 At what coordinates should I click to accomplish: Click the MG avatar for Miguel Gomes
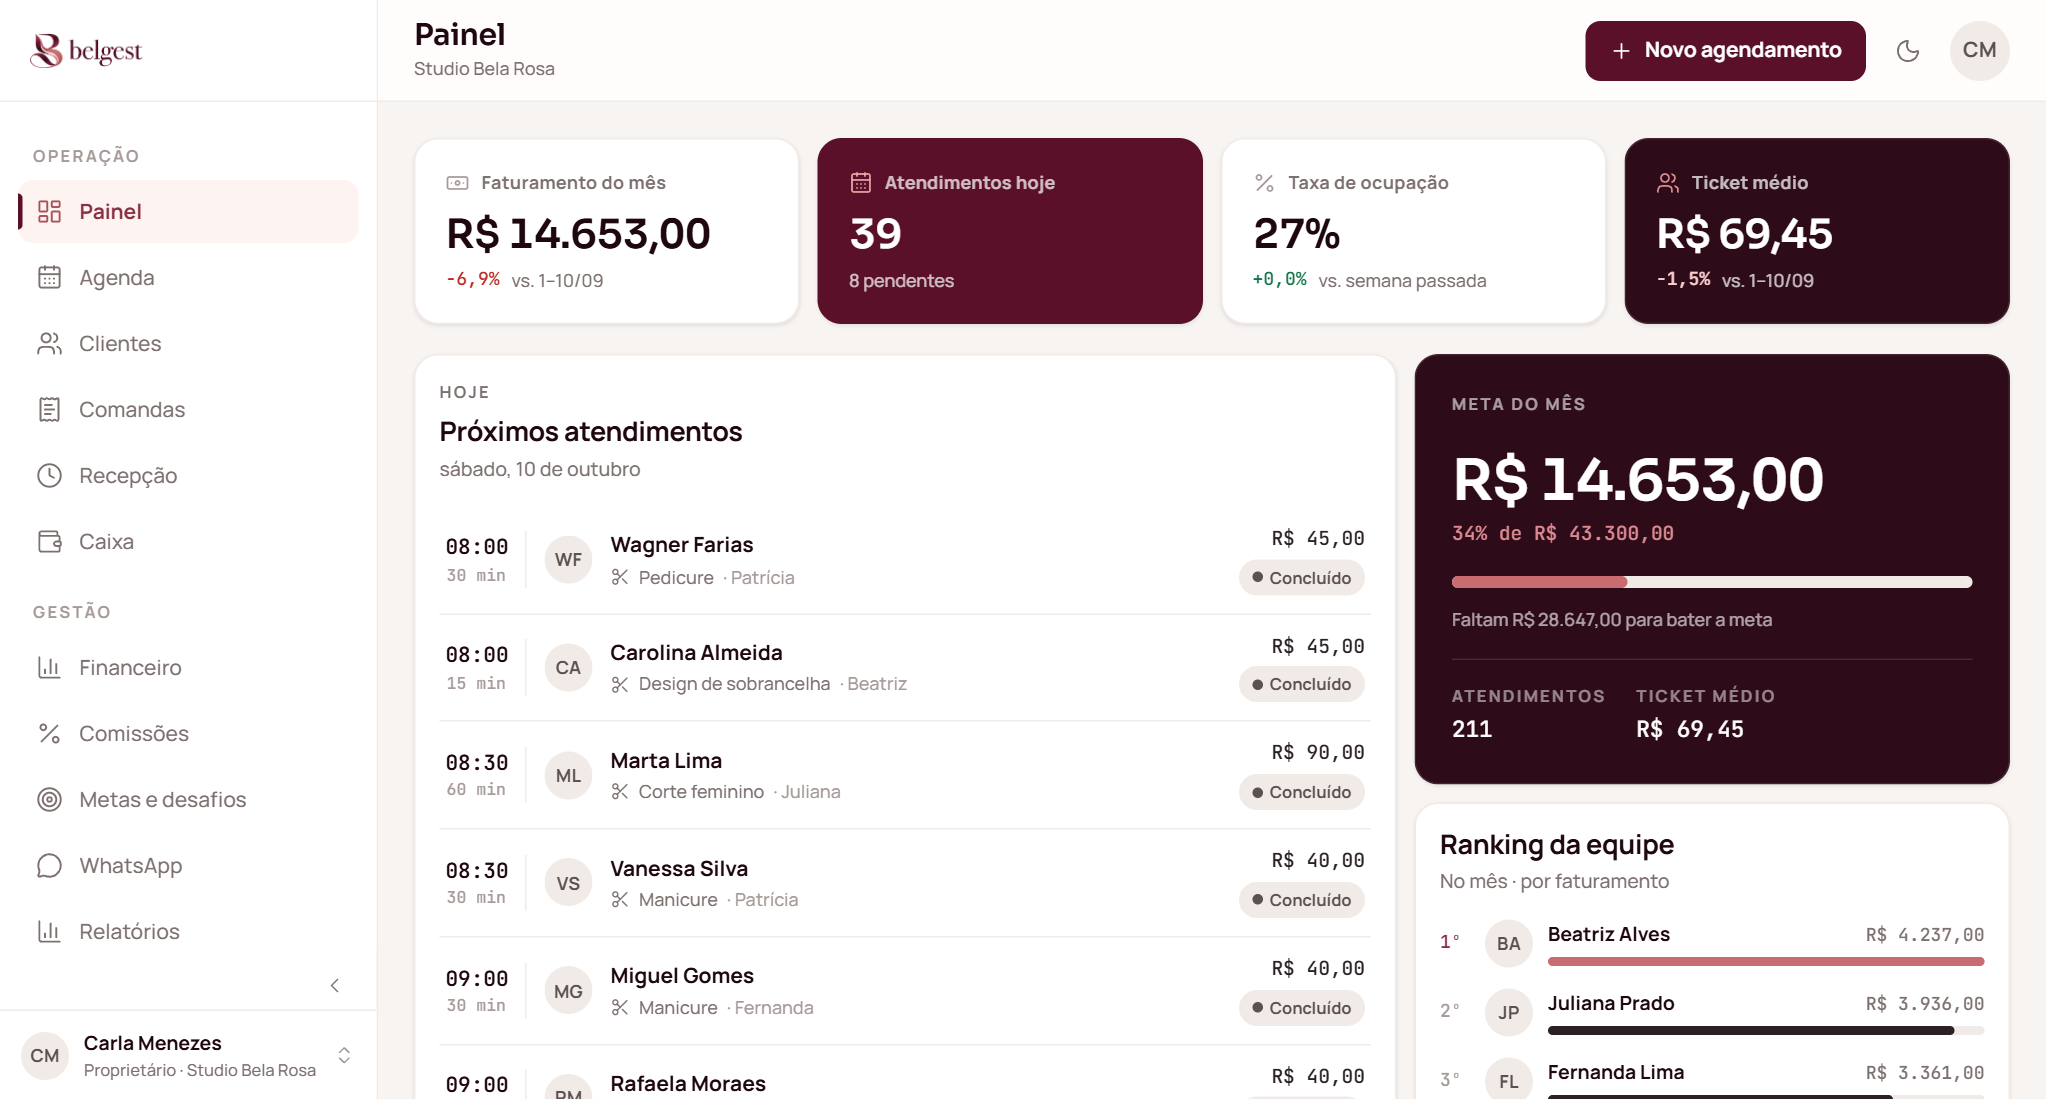pyautogui.click(x=568, y=991)
